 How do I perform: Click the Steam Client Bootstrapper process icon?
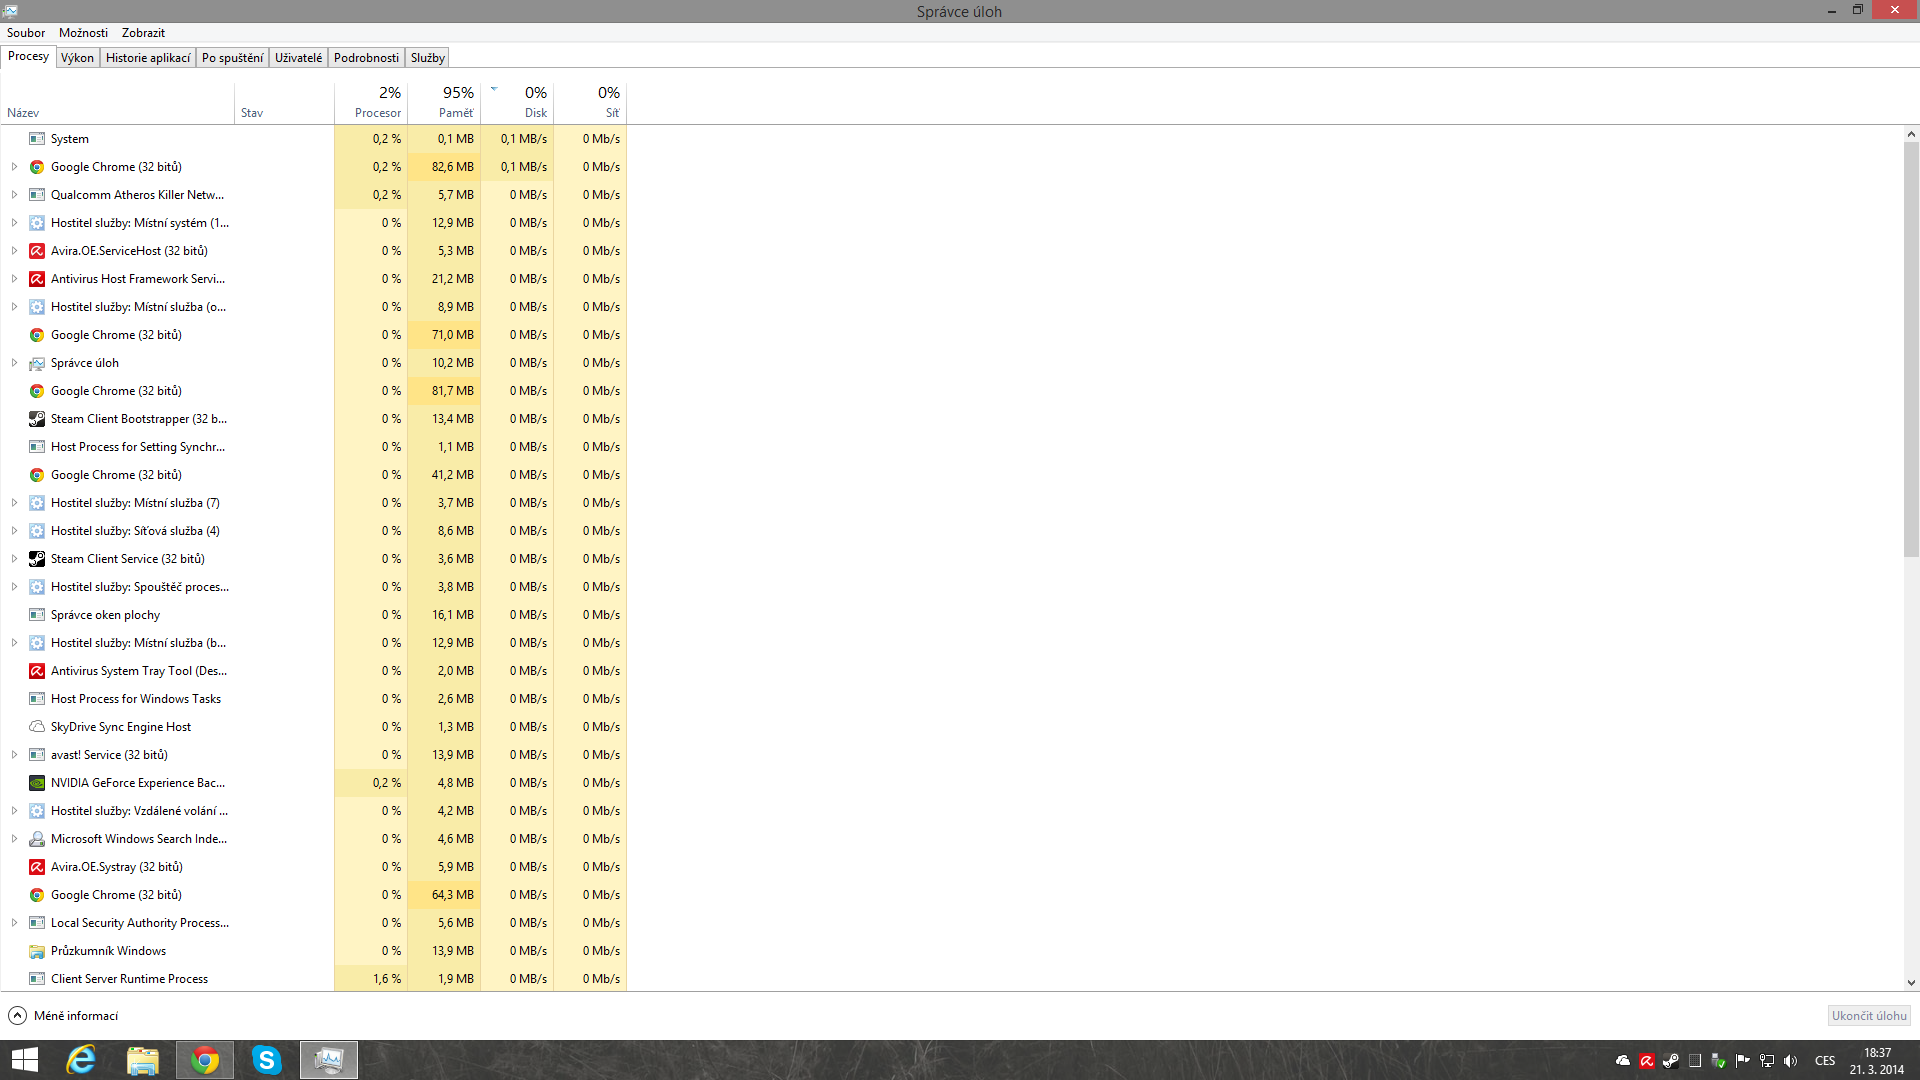pyautogui.click(x=37, y=419)
